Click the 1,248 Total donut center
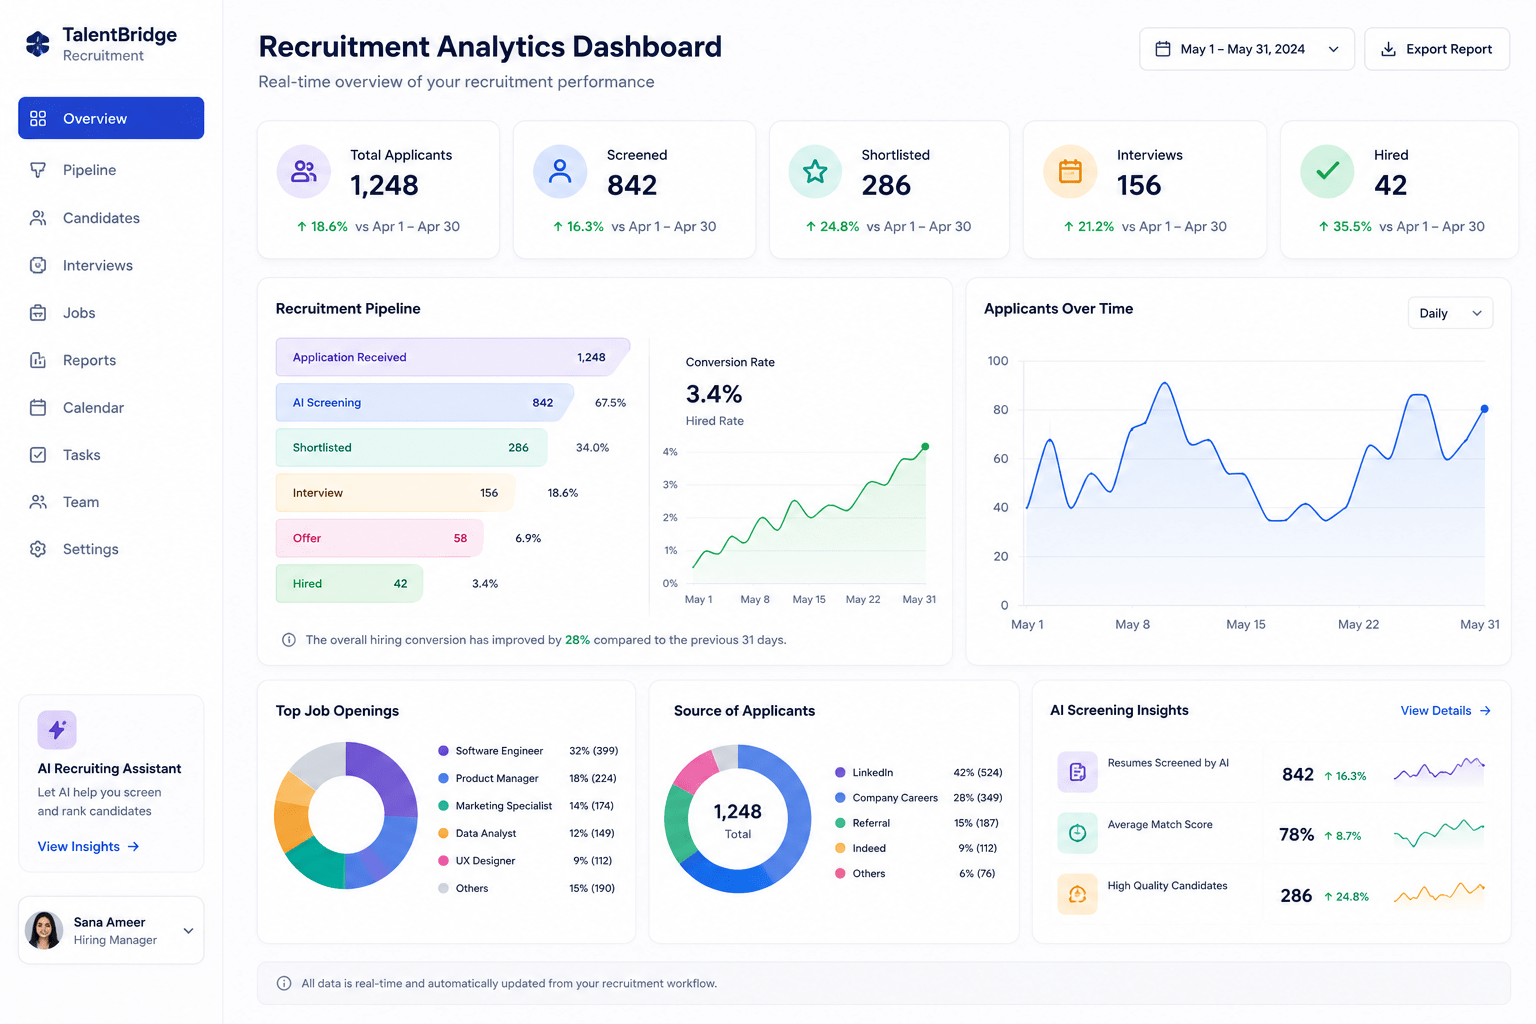This screenshot has width=1536, height=1024. (x=738, y=820)
